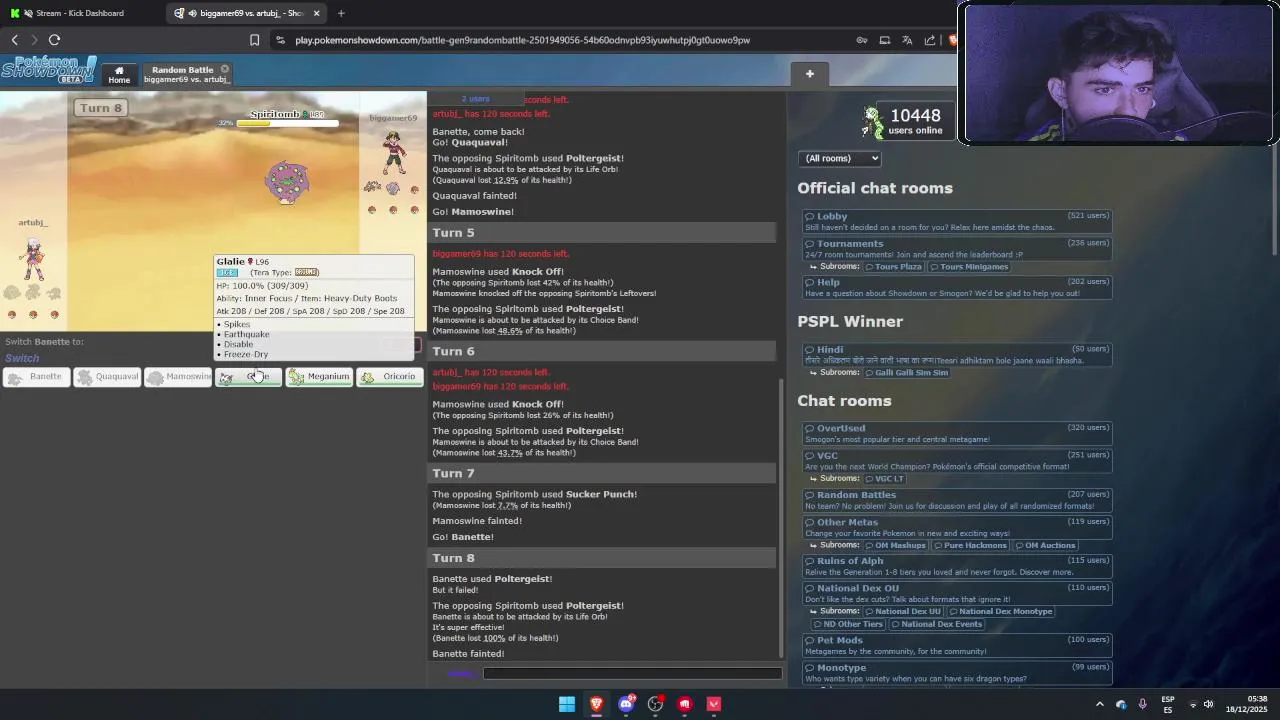Open the VGC LT subroom
Viewport: 1280px width, 720px height.
pos(884,479)
